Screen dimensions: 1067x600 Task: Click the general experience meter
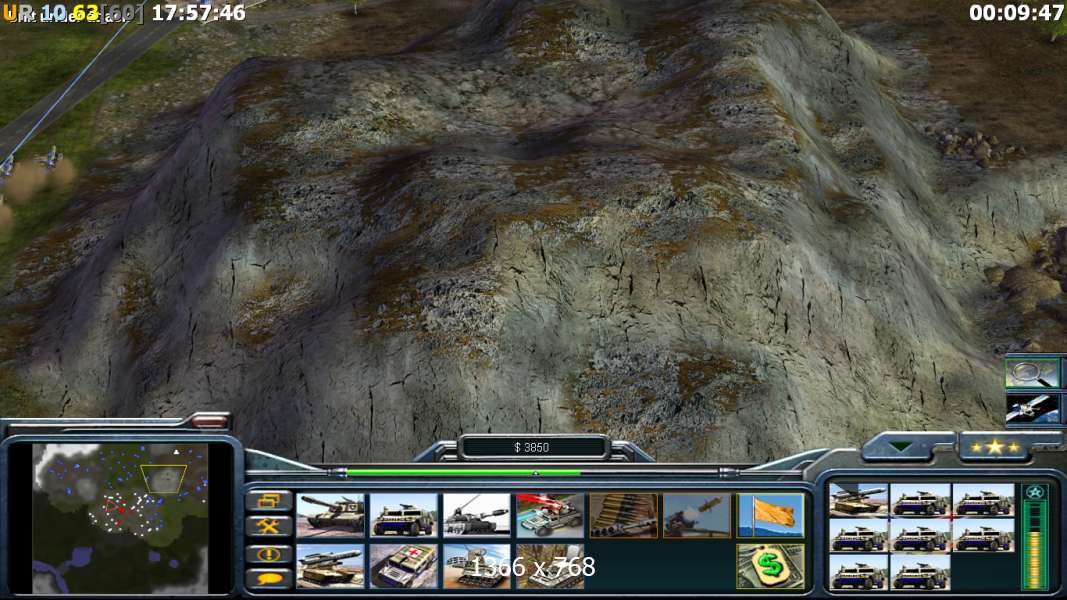[x=1035, y=537]
